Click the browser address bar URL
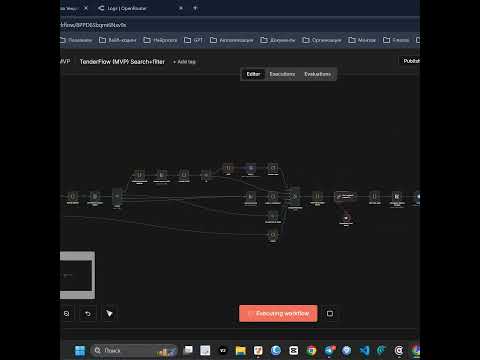Screen dimensions: 480x360 coord(93,25)
